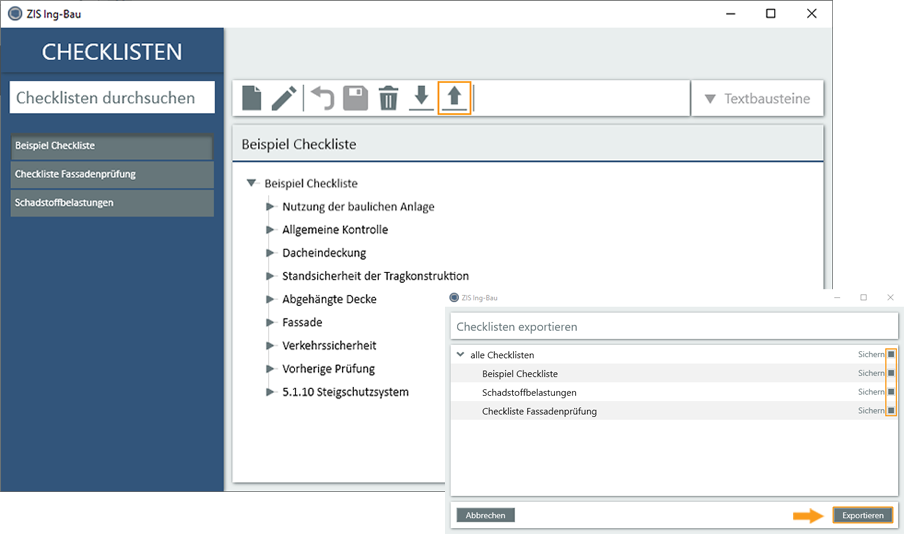Click the floppy disk save icon
This screenshot has width=904, height=534.
click(355, 98)
